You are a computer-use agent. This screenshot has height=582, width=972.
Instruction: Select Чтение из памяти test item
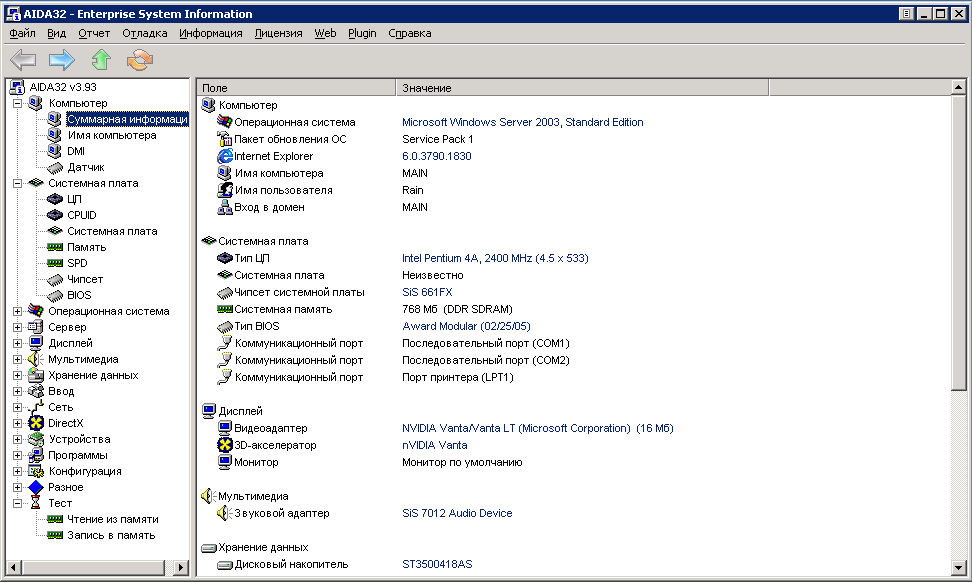pos(112,519)
